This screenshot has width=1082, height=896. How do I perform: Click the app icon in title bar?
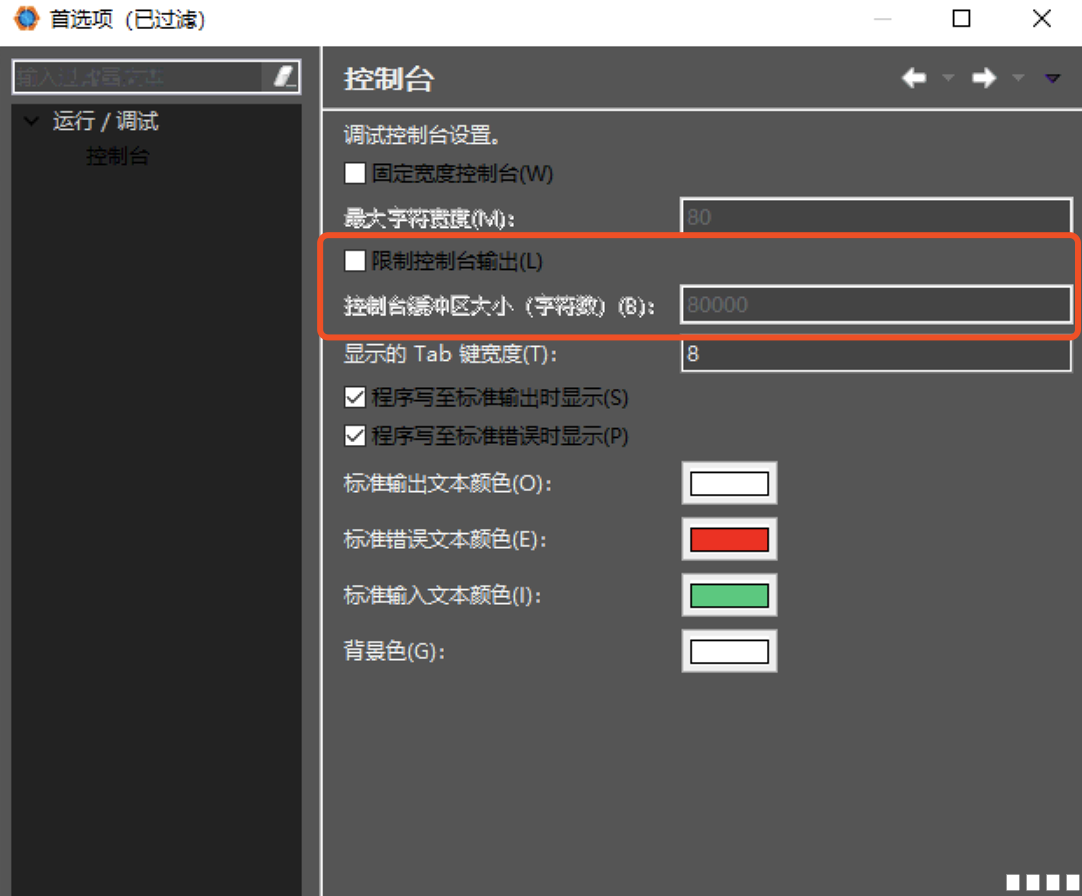(25, 19)
